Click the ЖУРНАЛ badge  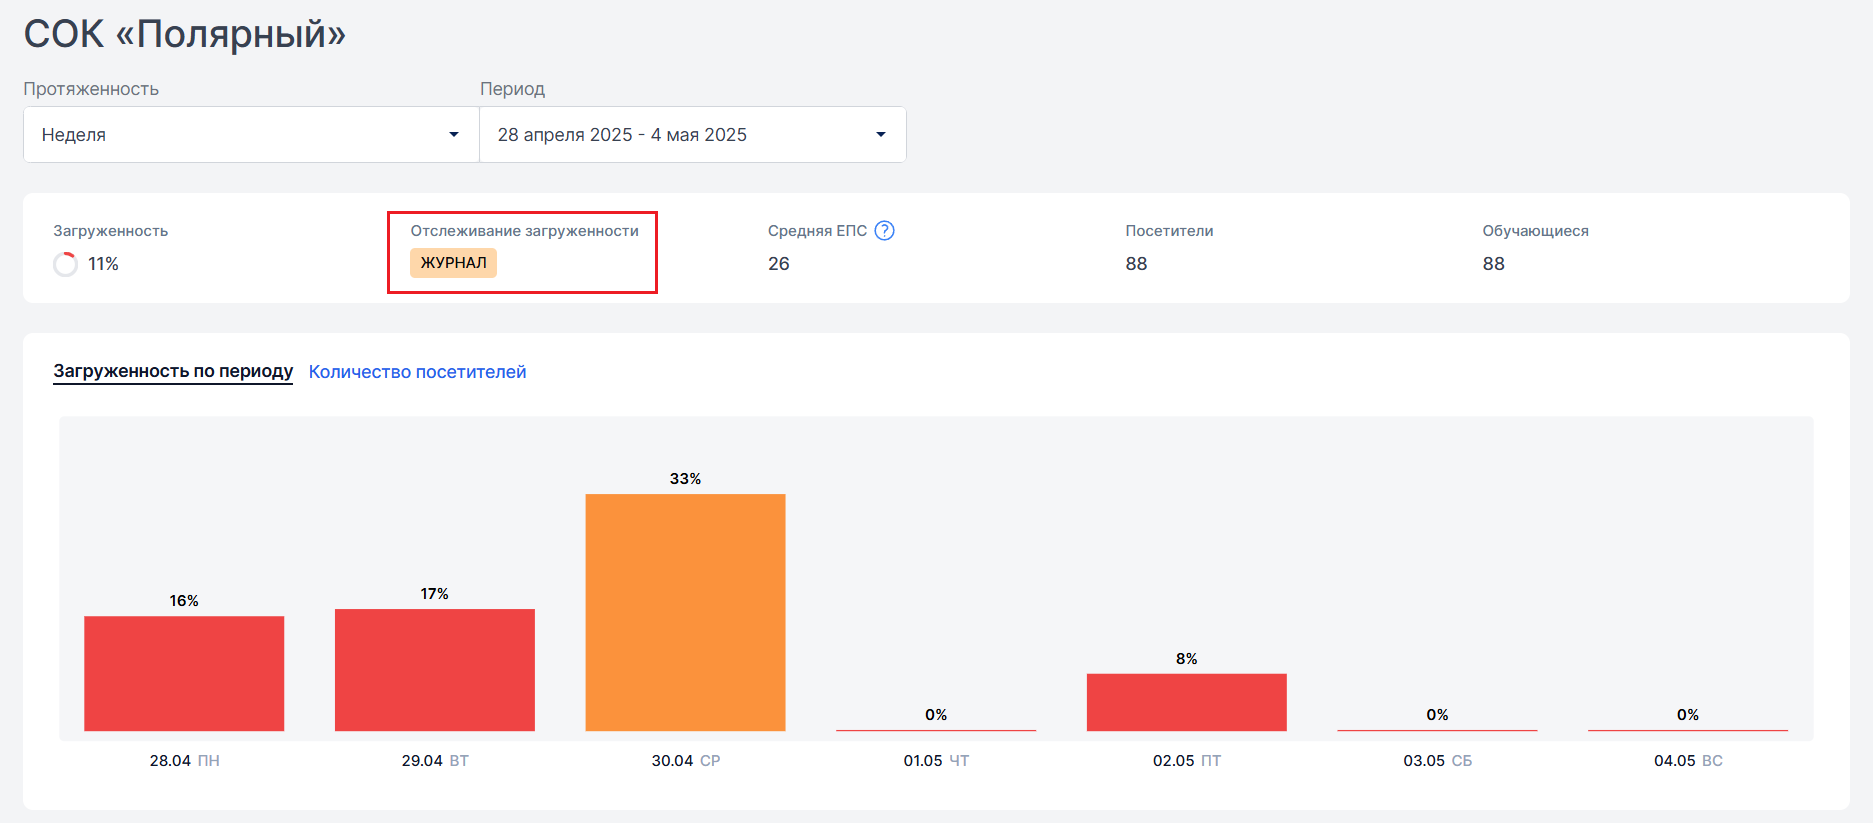453,263
